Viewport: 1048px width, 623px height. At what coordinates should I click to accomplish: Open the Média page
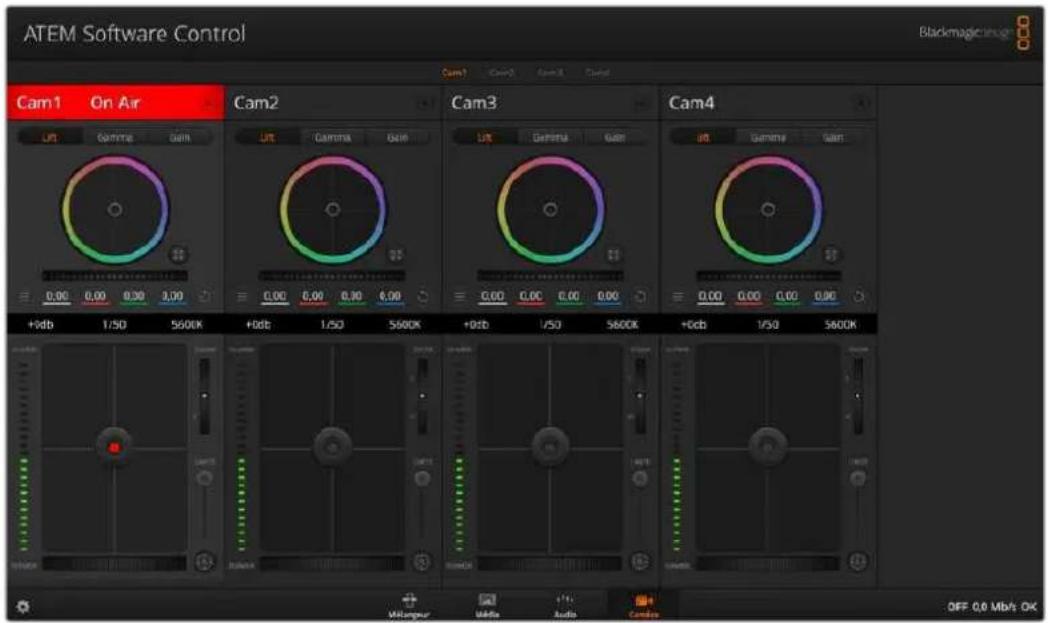click(x=487, y=606)
